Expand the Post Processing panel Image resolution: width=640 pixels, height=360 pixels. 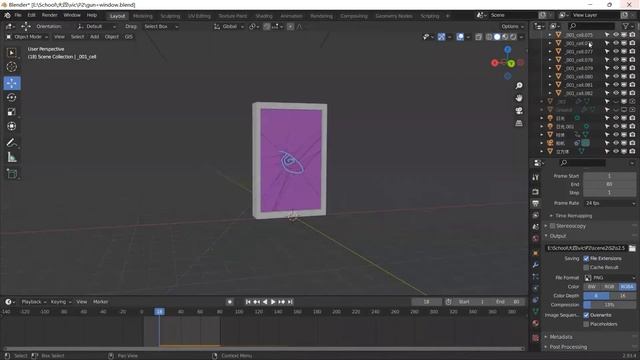pos(568,347)
